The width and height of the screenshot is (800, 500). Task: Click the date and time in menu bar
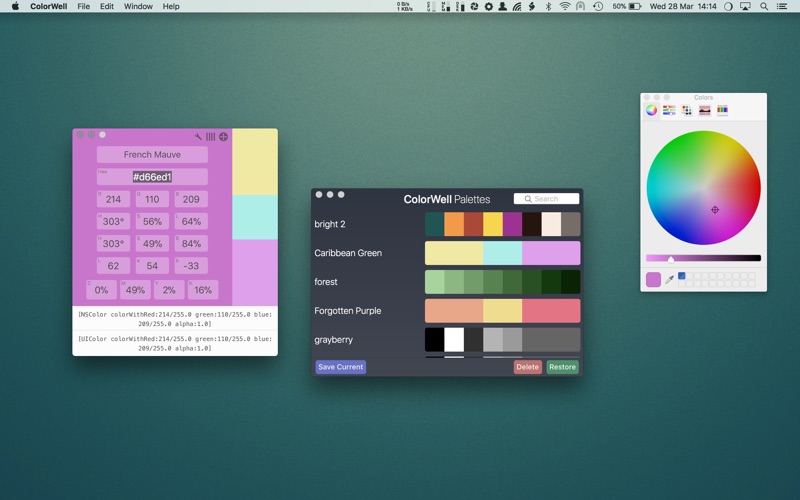point(683,7)
